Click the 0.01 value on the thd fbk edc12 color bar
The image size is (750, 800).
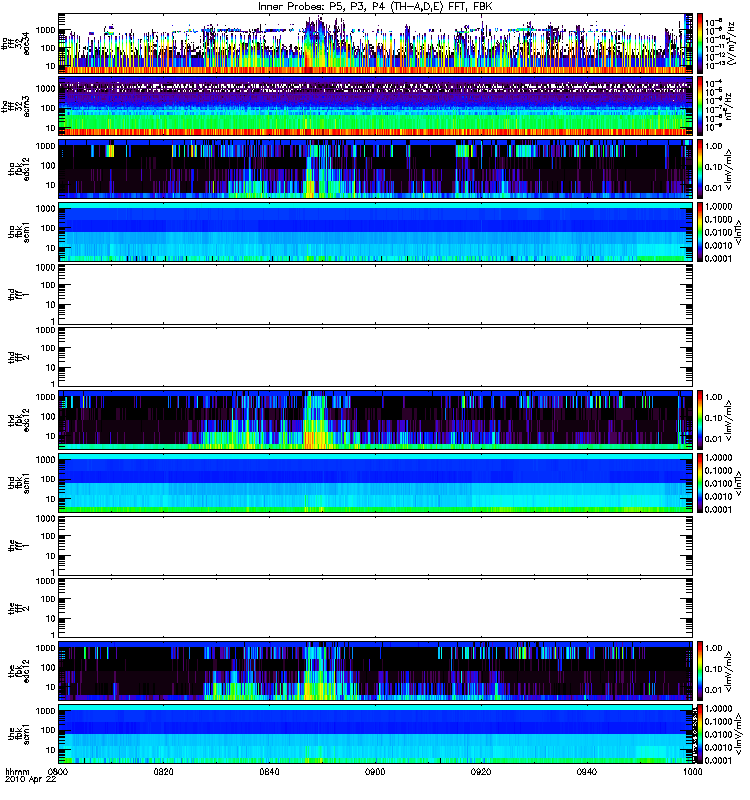[x=714, y=439]
